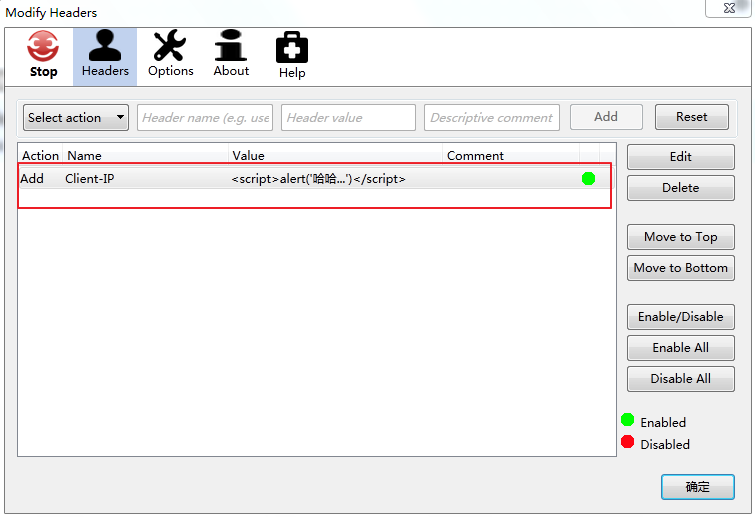Sort by the Comment column header
Viewport: 755px width, 517px height.
tap(511, 155)
